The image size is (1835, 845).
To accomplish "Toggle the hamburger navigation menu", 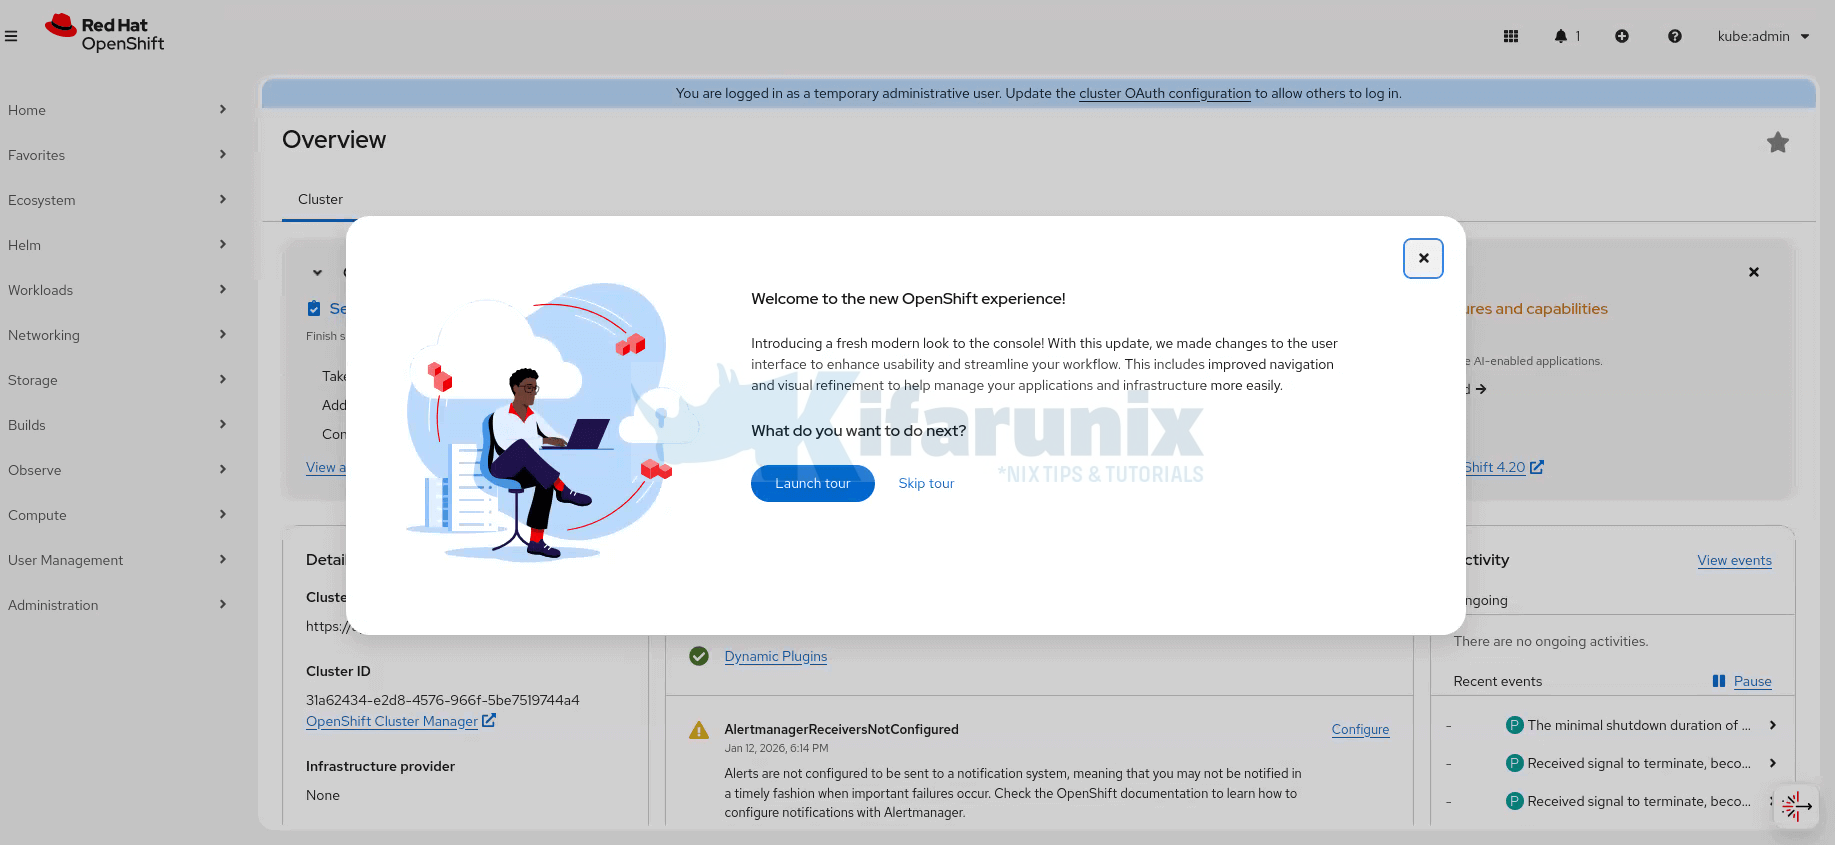I will point(11,36).
